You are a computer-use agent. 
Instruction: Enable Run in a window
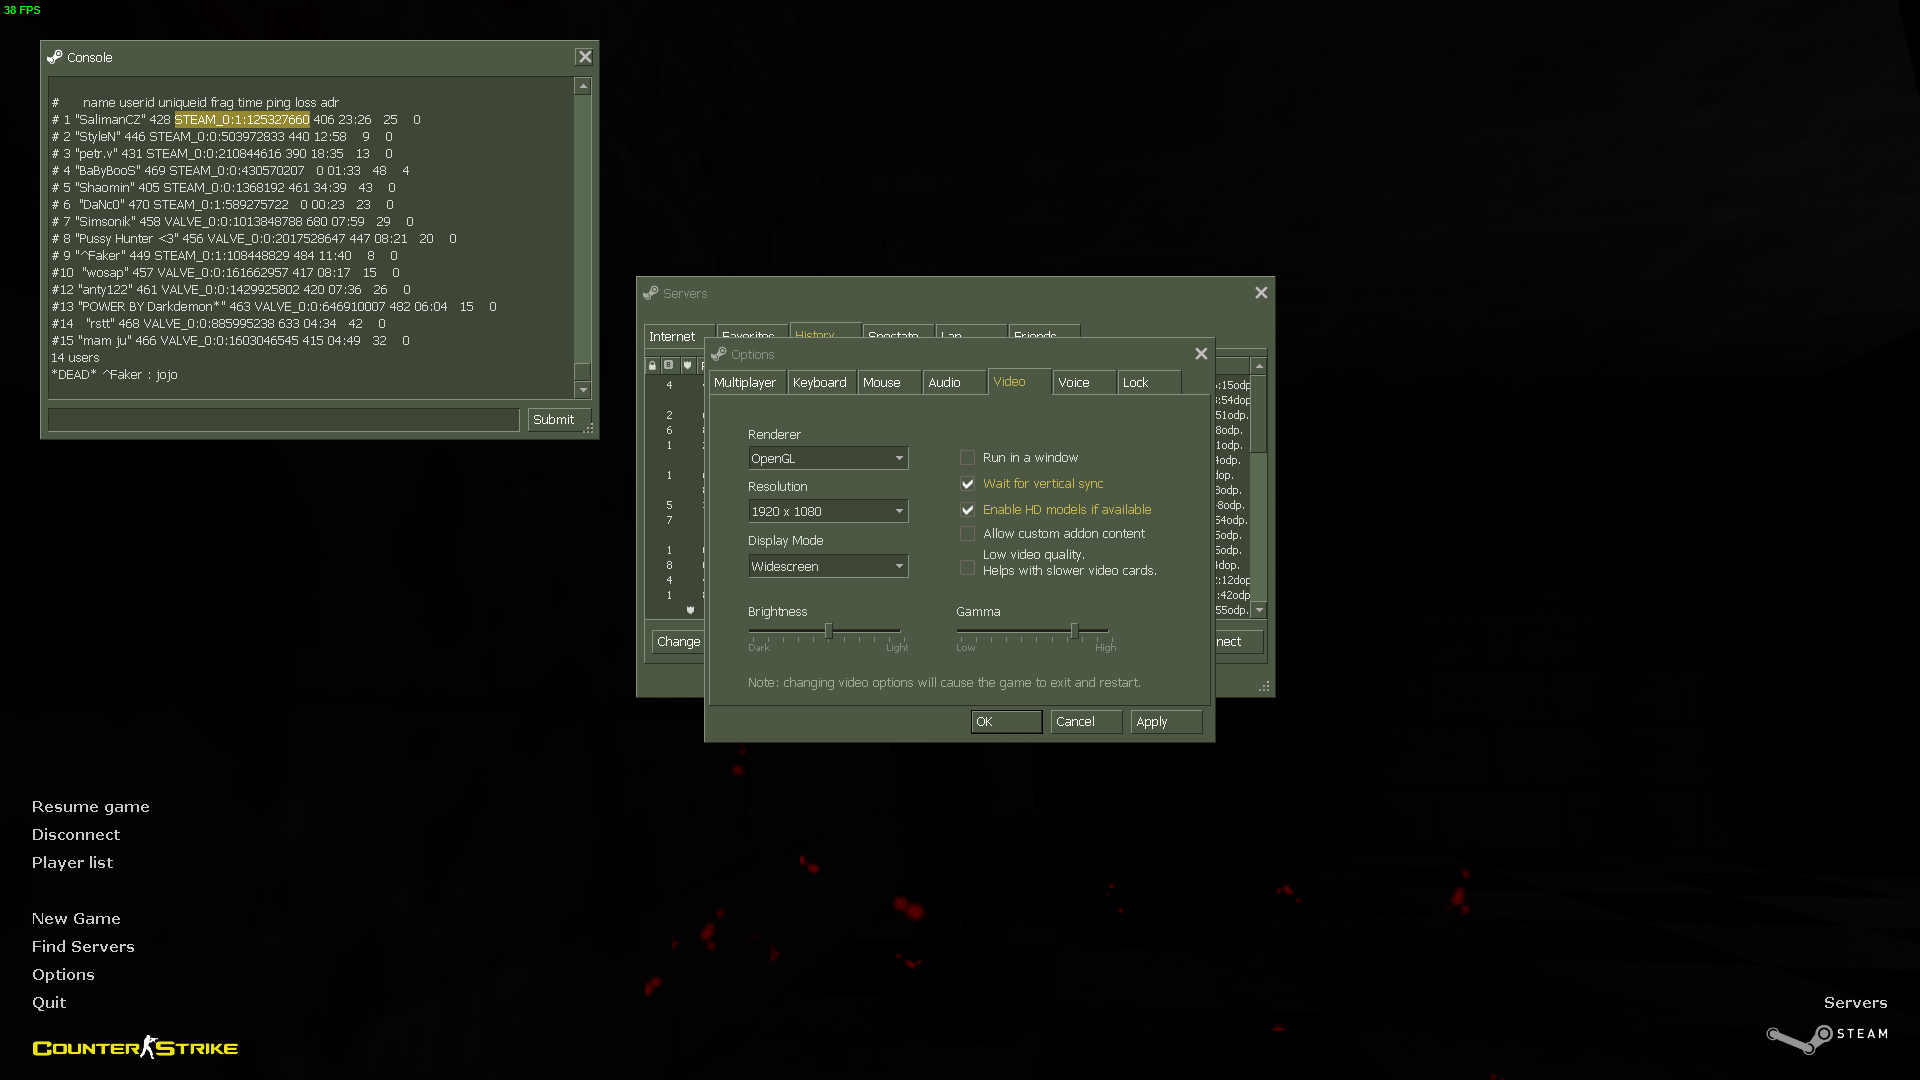[x=967, y=458]
